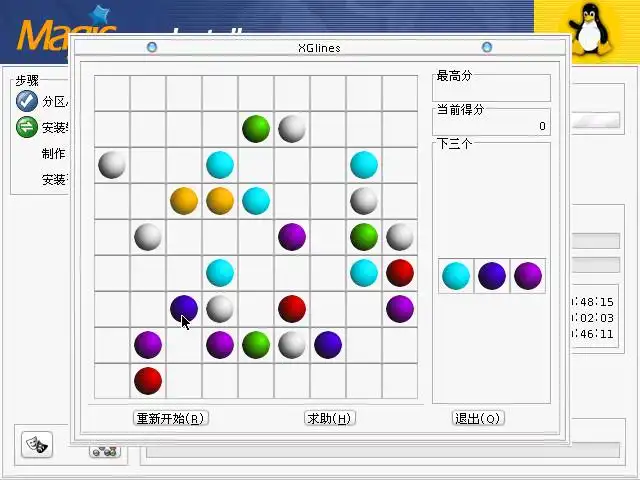The image size is (640, 480).
Task: Quit the game with 退出(Q)
Action: [478, 418]
